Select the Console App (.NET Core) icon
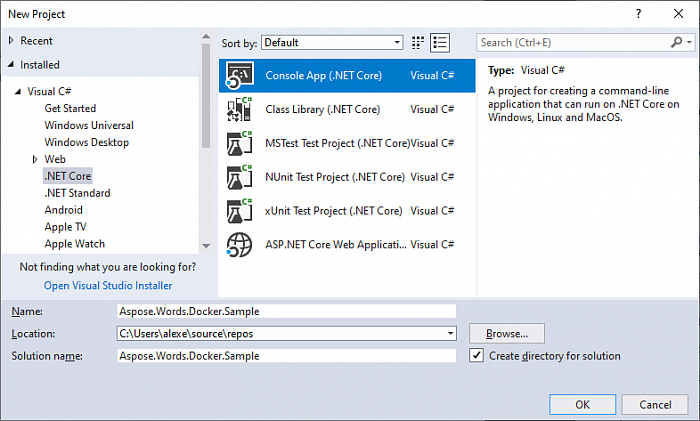Viewport: 700px width, 421px height. coord(240,75)
